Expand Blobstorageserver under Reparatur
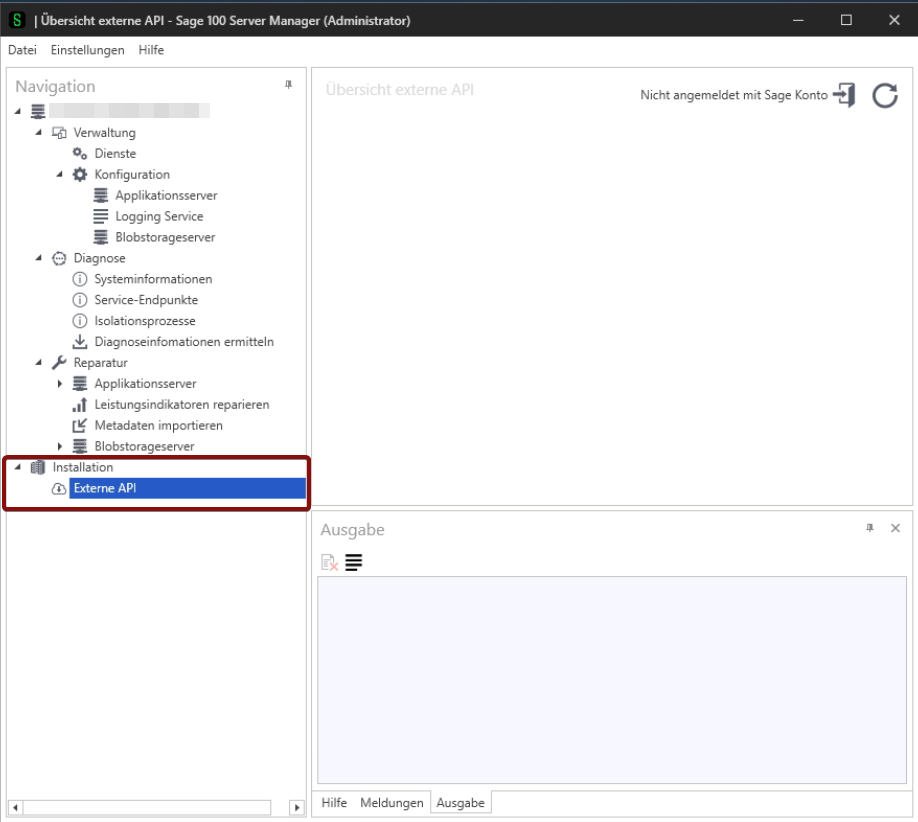Viewport: 918px width, 822px height. pyautogui.click(x=60, y=446)
